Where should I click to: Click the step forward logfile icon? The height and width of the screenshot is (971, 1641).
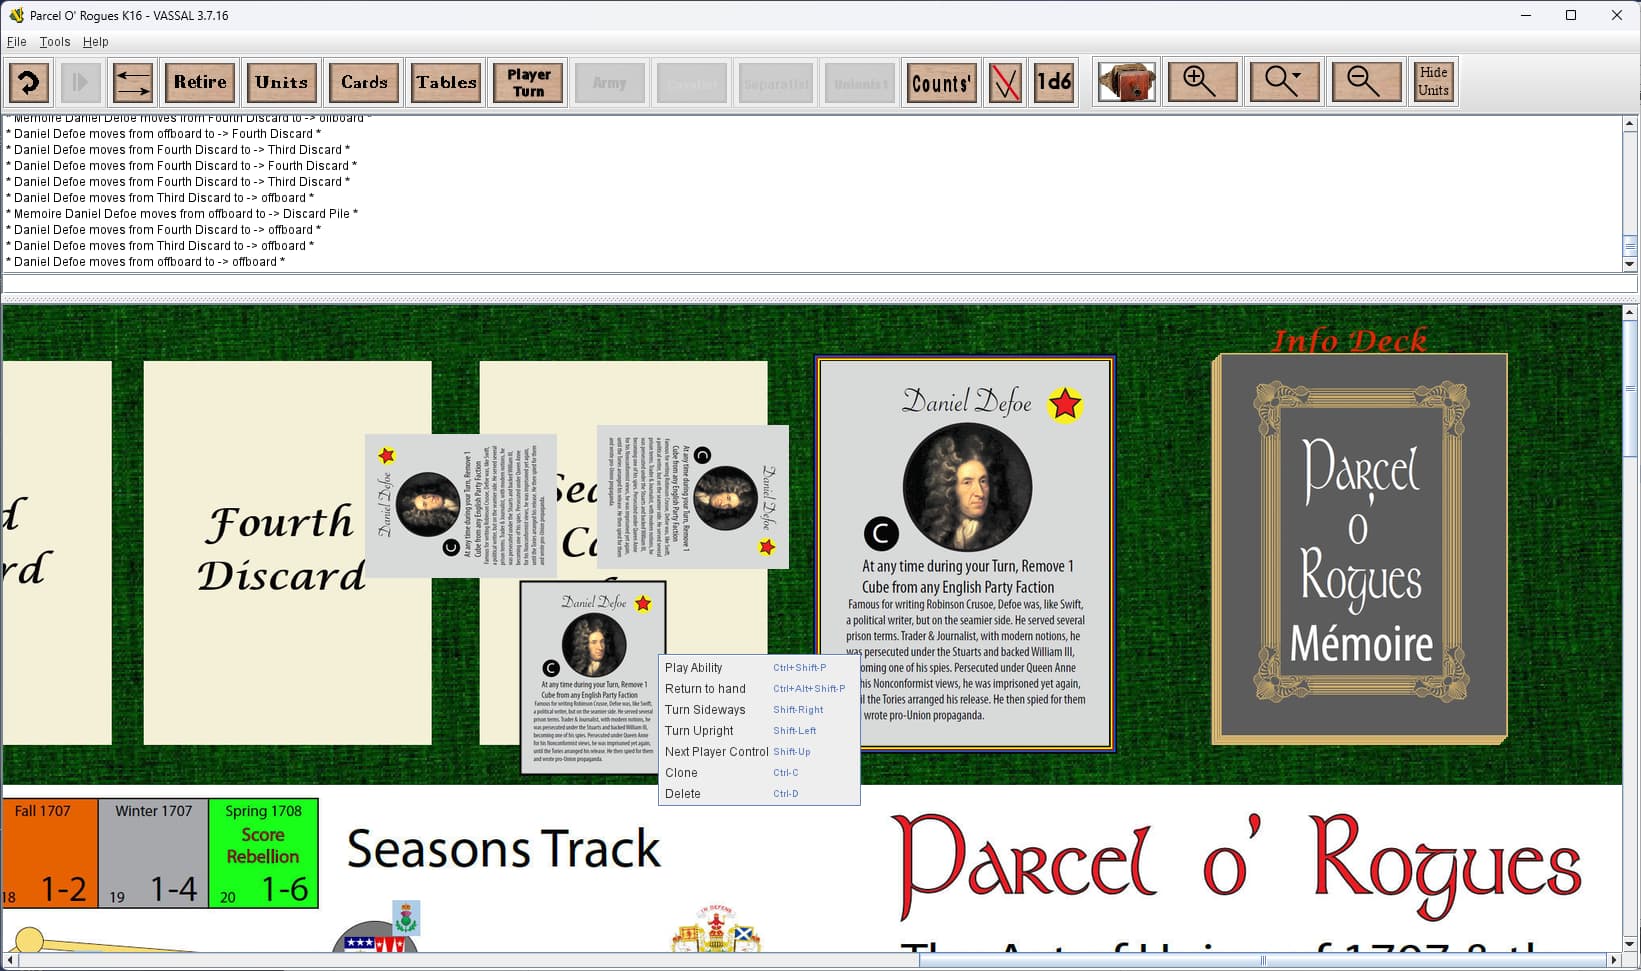[x=81, y=82]
